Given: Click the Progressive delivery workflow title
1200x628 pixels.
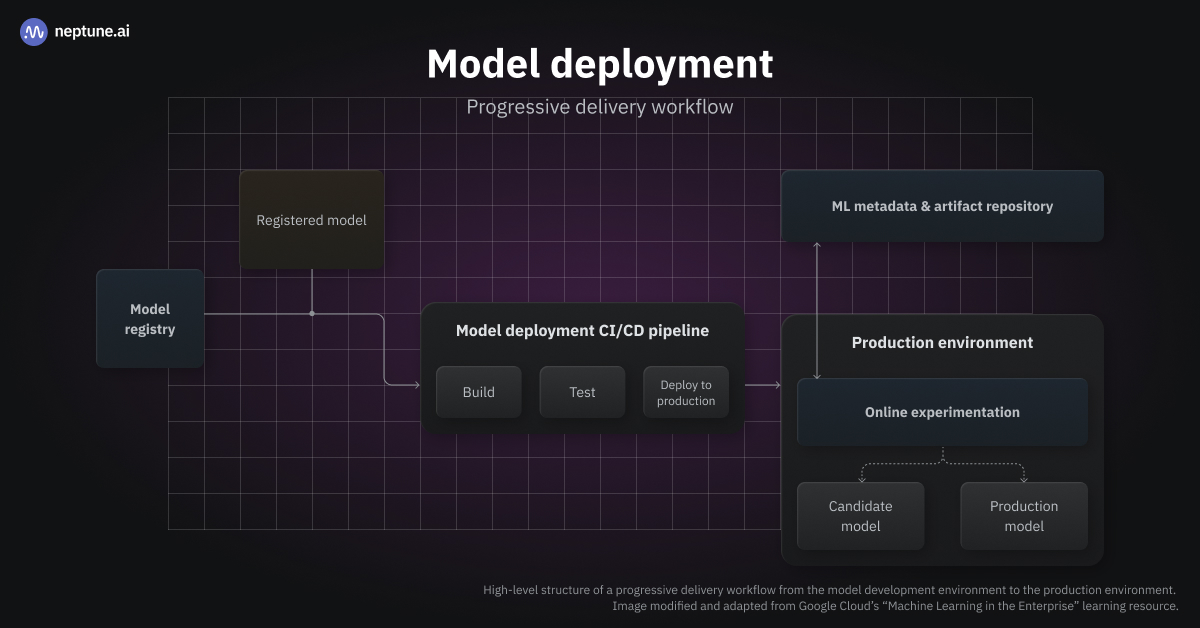Looking at the screenshot, I should point(599,107).
